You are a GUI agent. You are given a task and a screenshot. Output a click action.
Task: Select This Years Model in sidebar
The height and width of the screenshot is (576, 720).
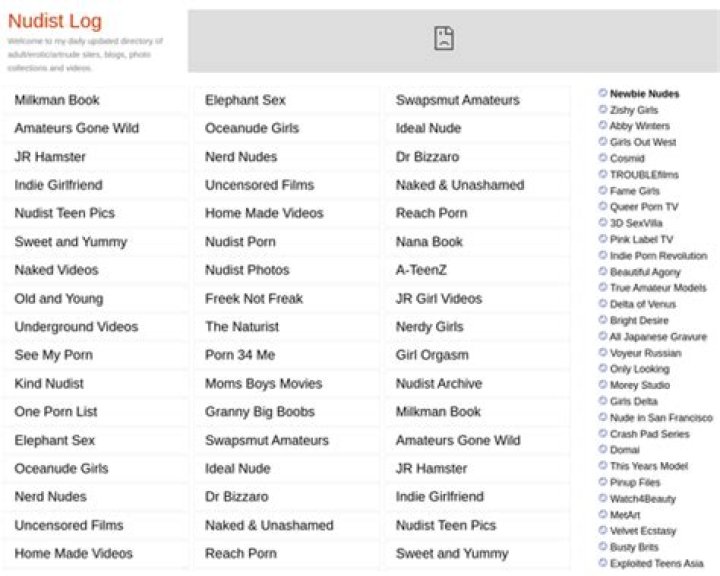coord(648,466)
